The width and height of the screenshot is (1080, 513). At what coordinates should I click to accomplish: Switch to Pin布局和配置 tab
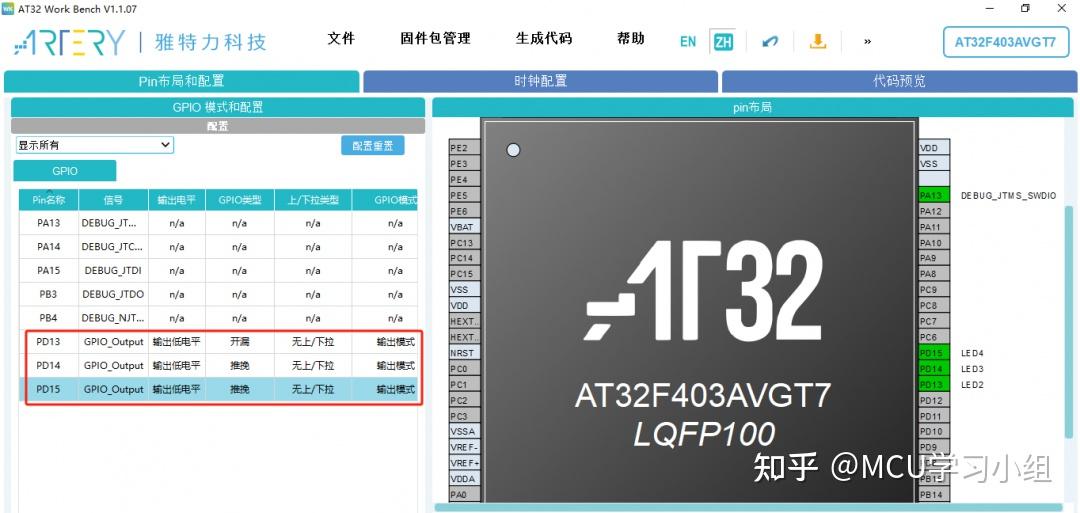coord(181,81)
